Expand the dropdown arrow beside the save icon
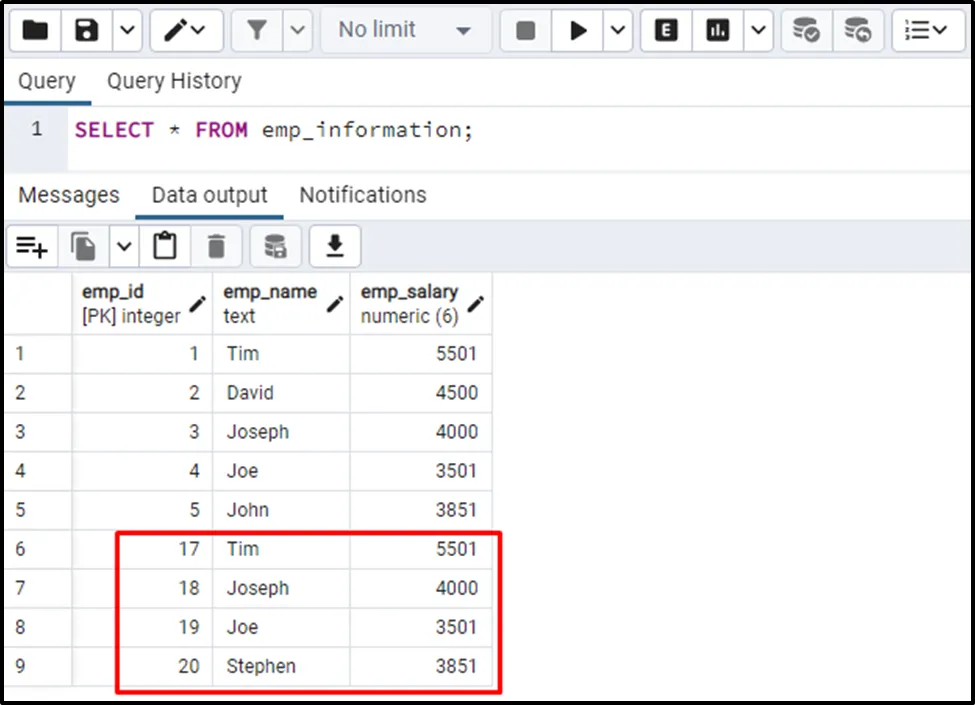 (126, 31)
